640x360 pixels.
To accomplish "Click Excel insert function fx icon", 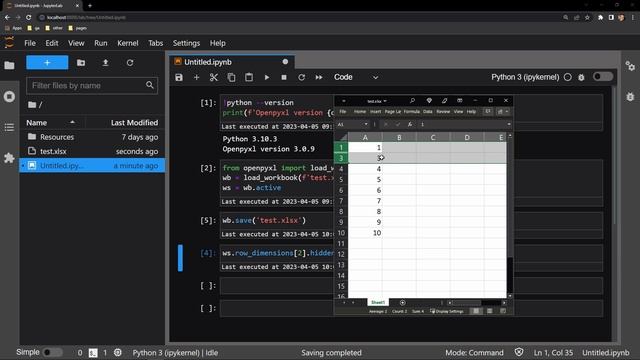I will [410, 124].
